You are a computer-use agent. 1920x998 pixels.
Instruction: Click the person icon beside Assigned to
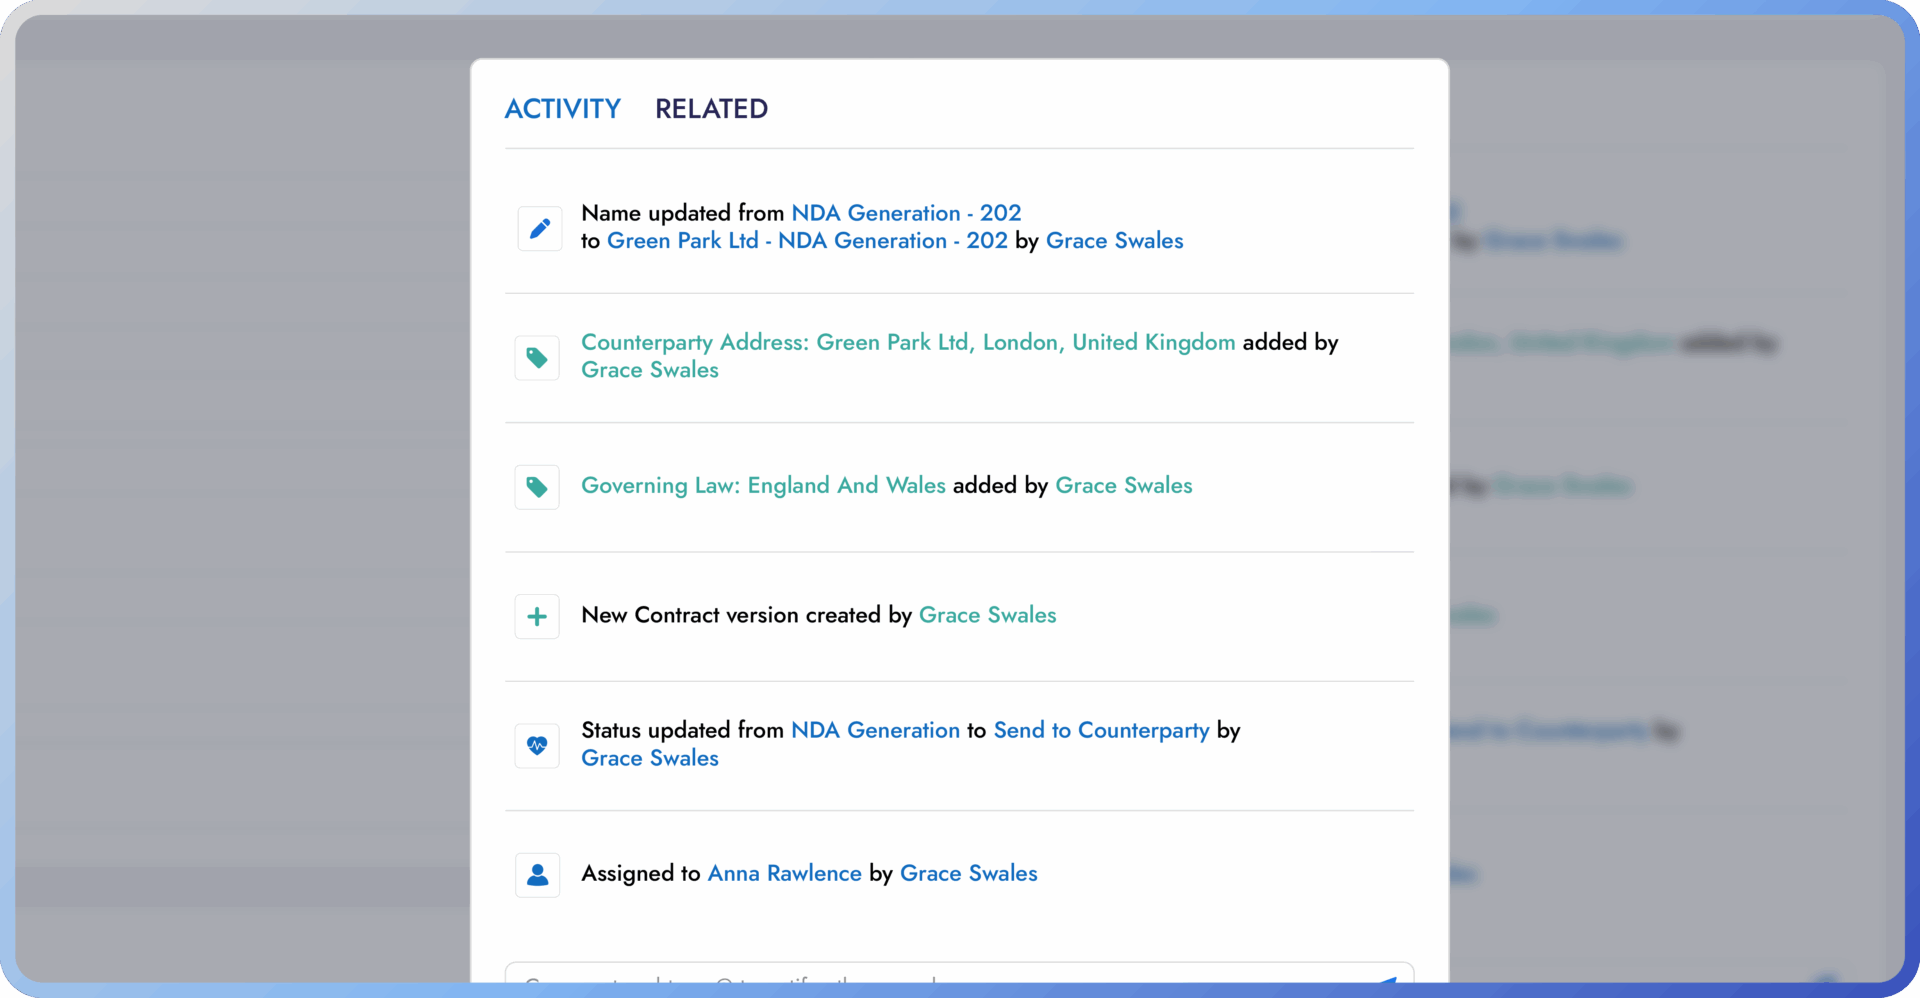(537, 875)
